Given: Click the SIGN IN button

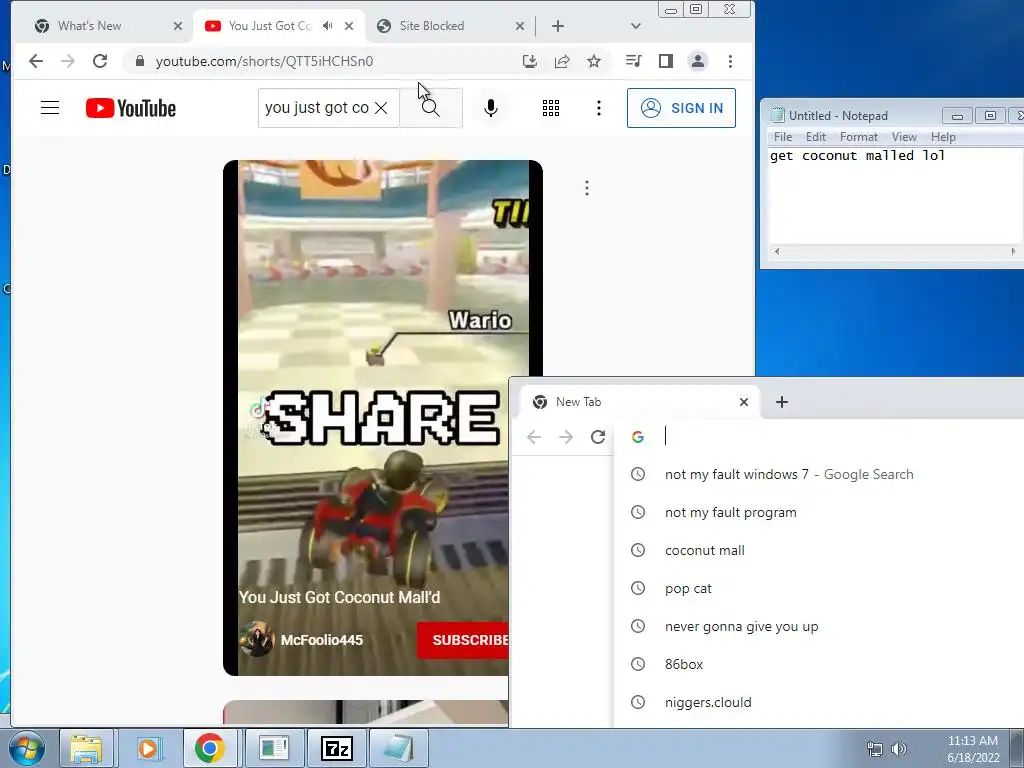Looking at the screenshot, I should point(681,108).
